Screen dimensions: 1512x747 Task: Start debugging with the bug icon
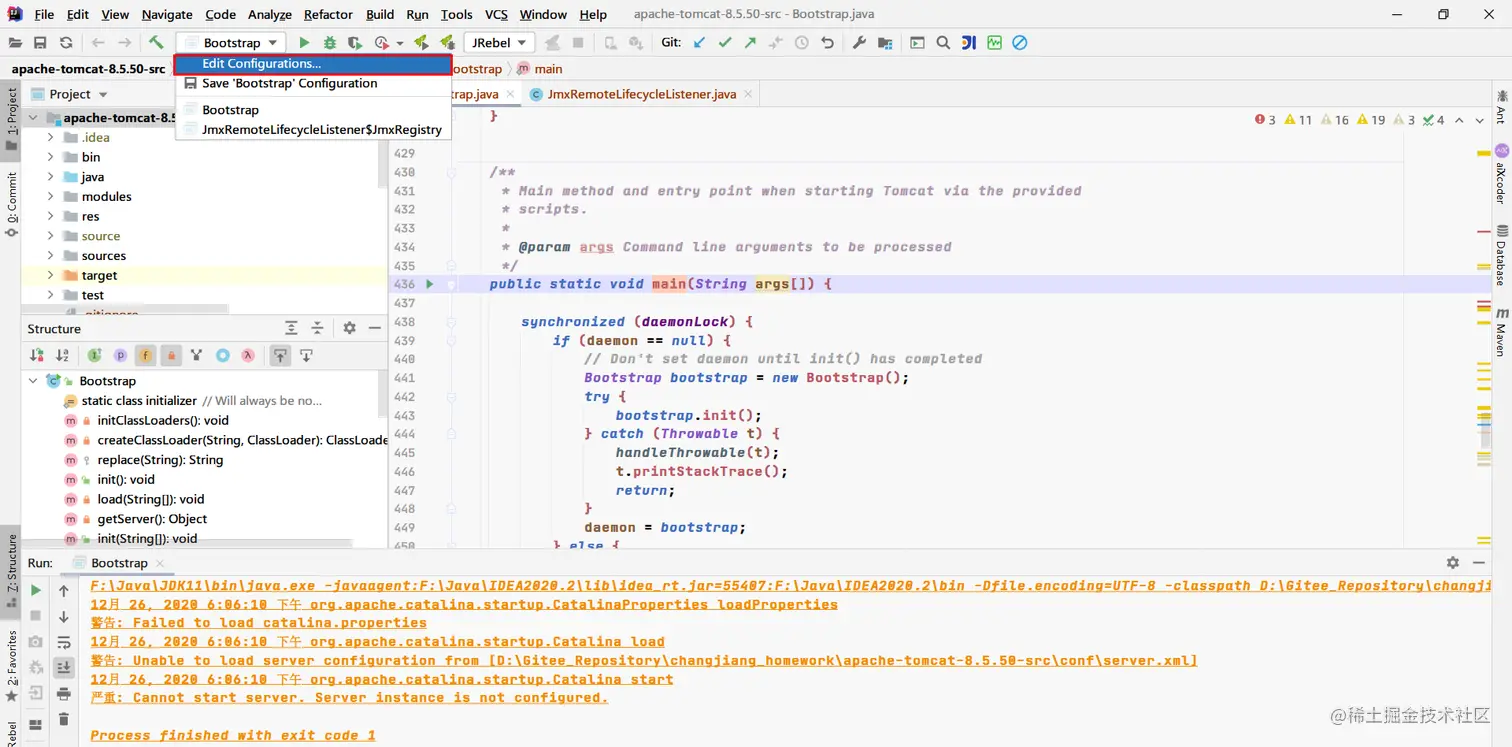329,43
